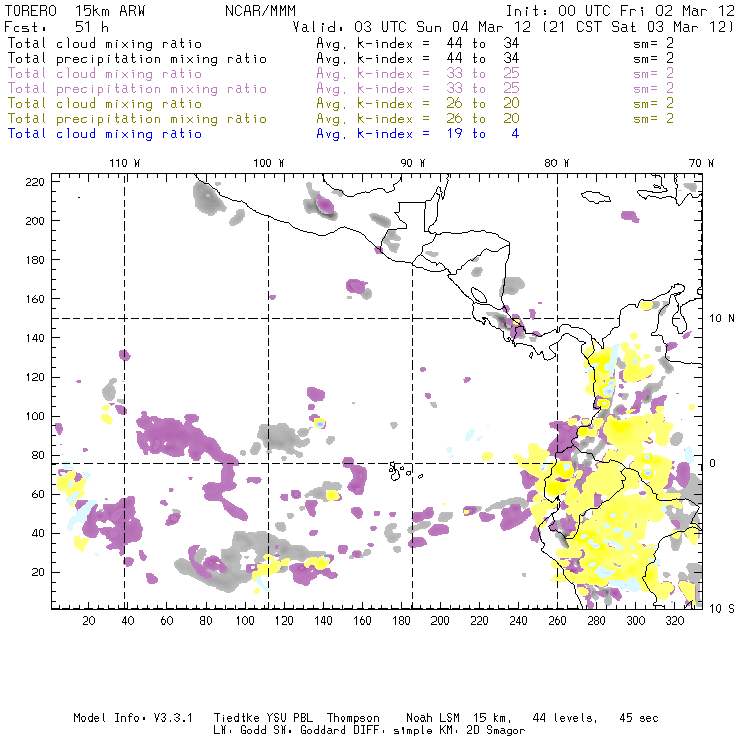Screen dimensions: 740x740
Task: Click the Galapagos islands outline near the equator
Action: pos(400,468)
